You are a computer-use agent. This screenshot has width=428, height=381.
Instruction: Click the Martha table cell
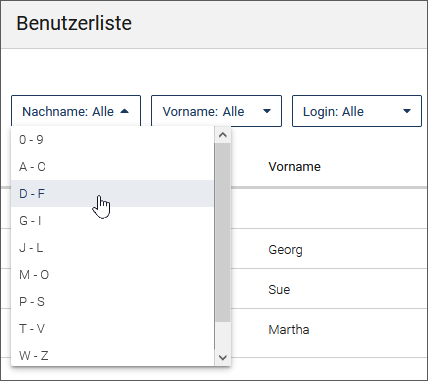coord(289,330)
